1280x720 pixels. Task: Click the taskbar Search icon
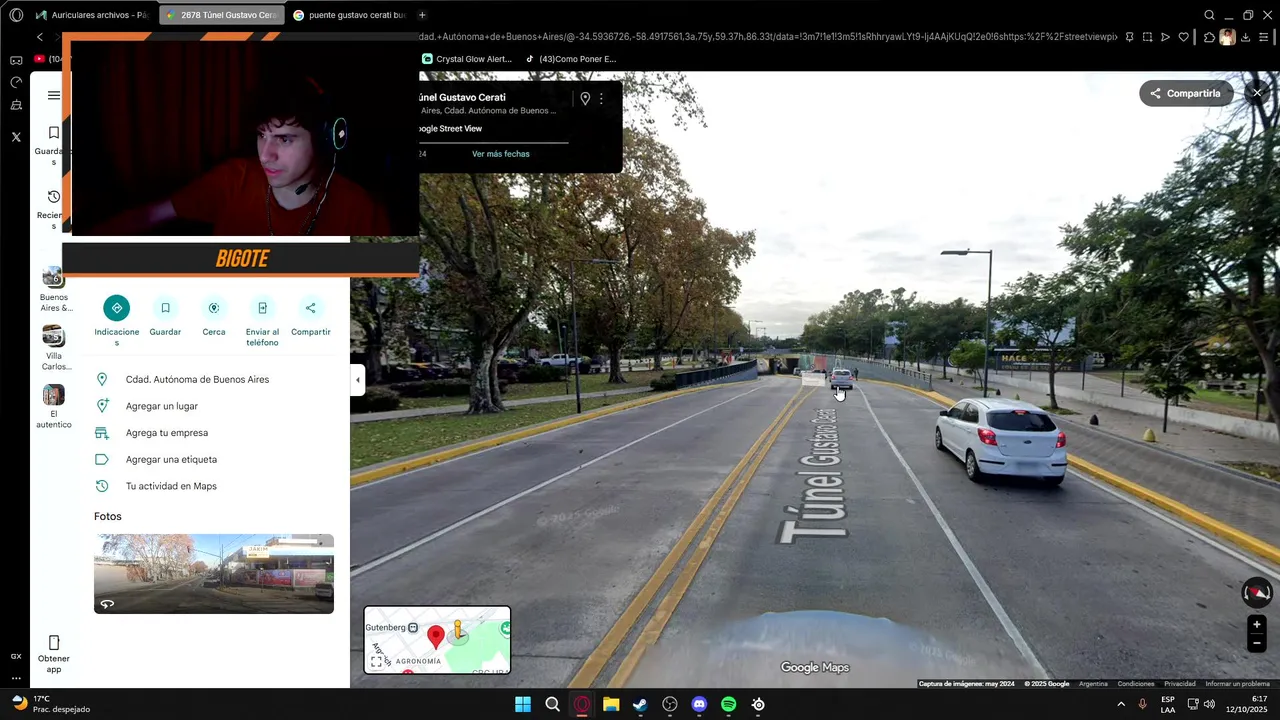click(x=552, y=704)
